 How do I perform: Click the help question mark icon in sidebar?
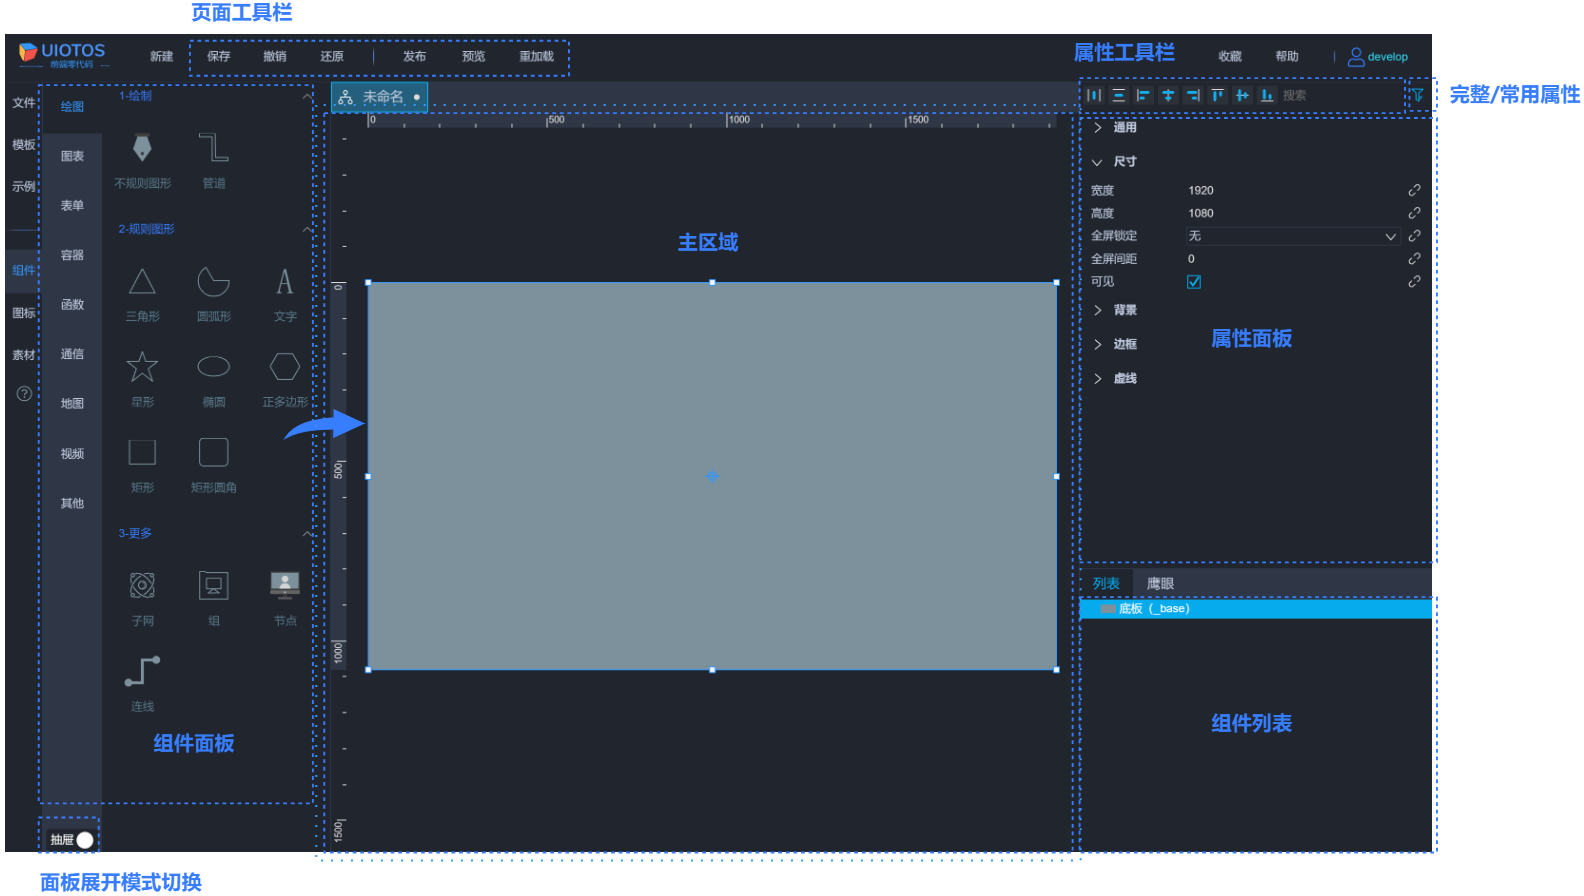click(x=24, y=394)
